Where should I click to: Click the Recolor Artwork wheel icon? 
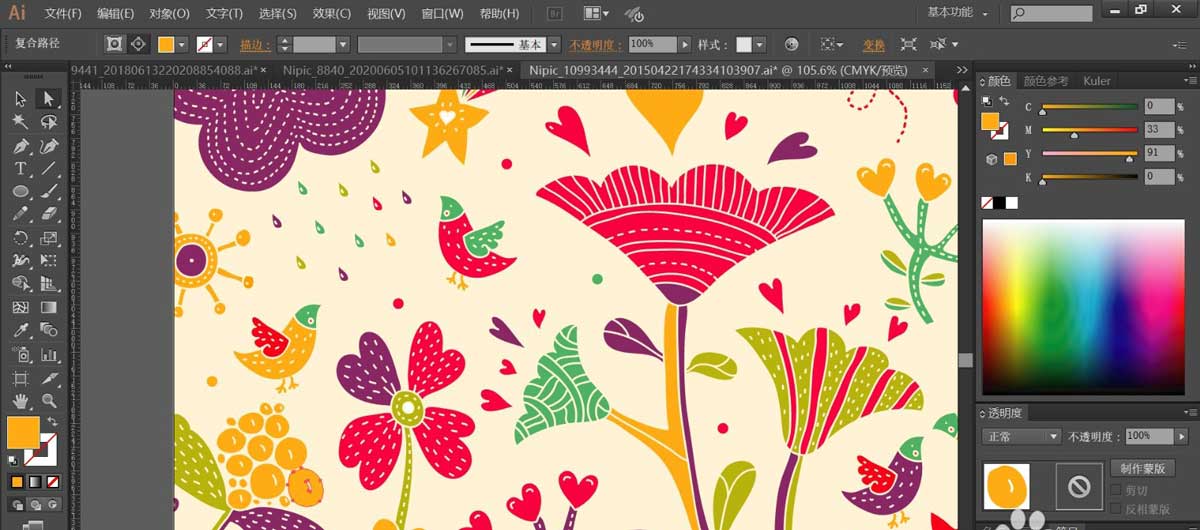792,44
